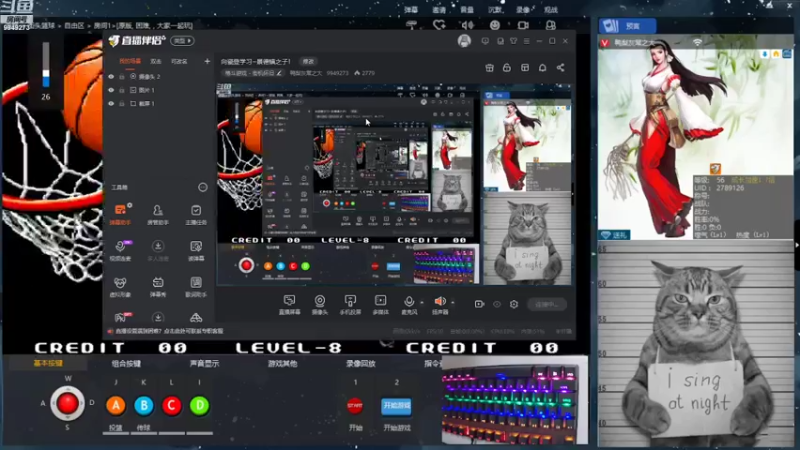Click the red C game button
The width and height of the screenshot is (800, 450).
click(x=171, y=405)
